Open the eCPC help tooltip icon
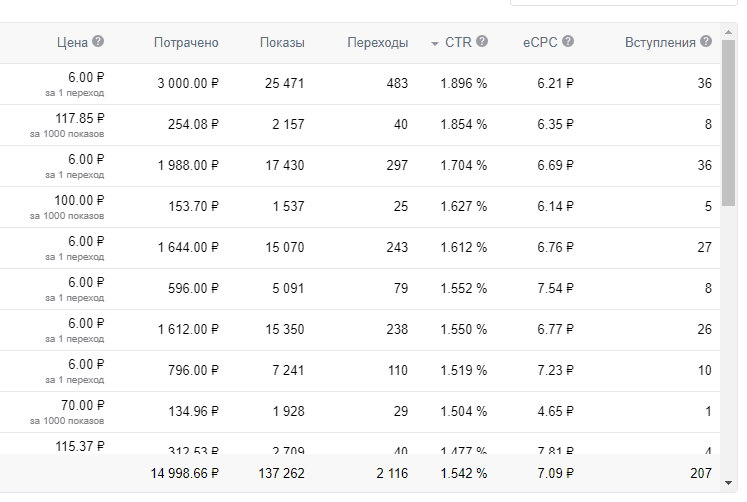The width and height of the screenshot is (747, 502). point(568,42)
